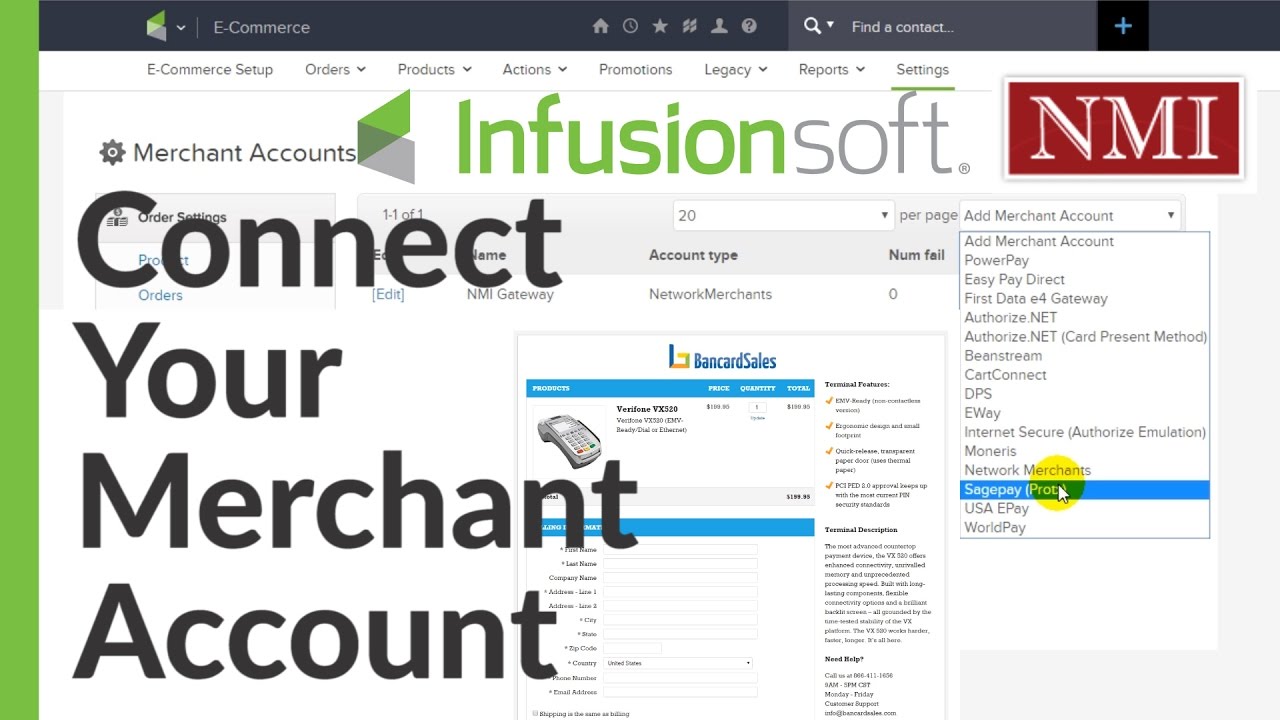Expand the Actions menu
This screenshot has width=1280, height=720.
[535, 69]
